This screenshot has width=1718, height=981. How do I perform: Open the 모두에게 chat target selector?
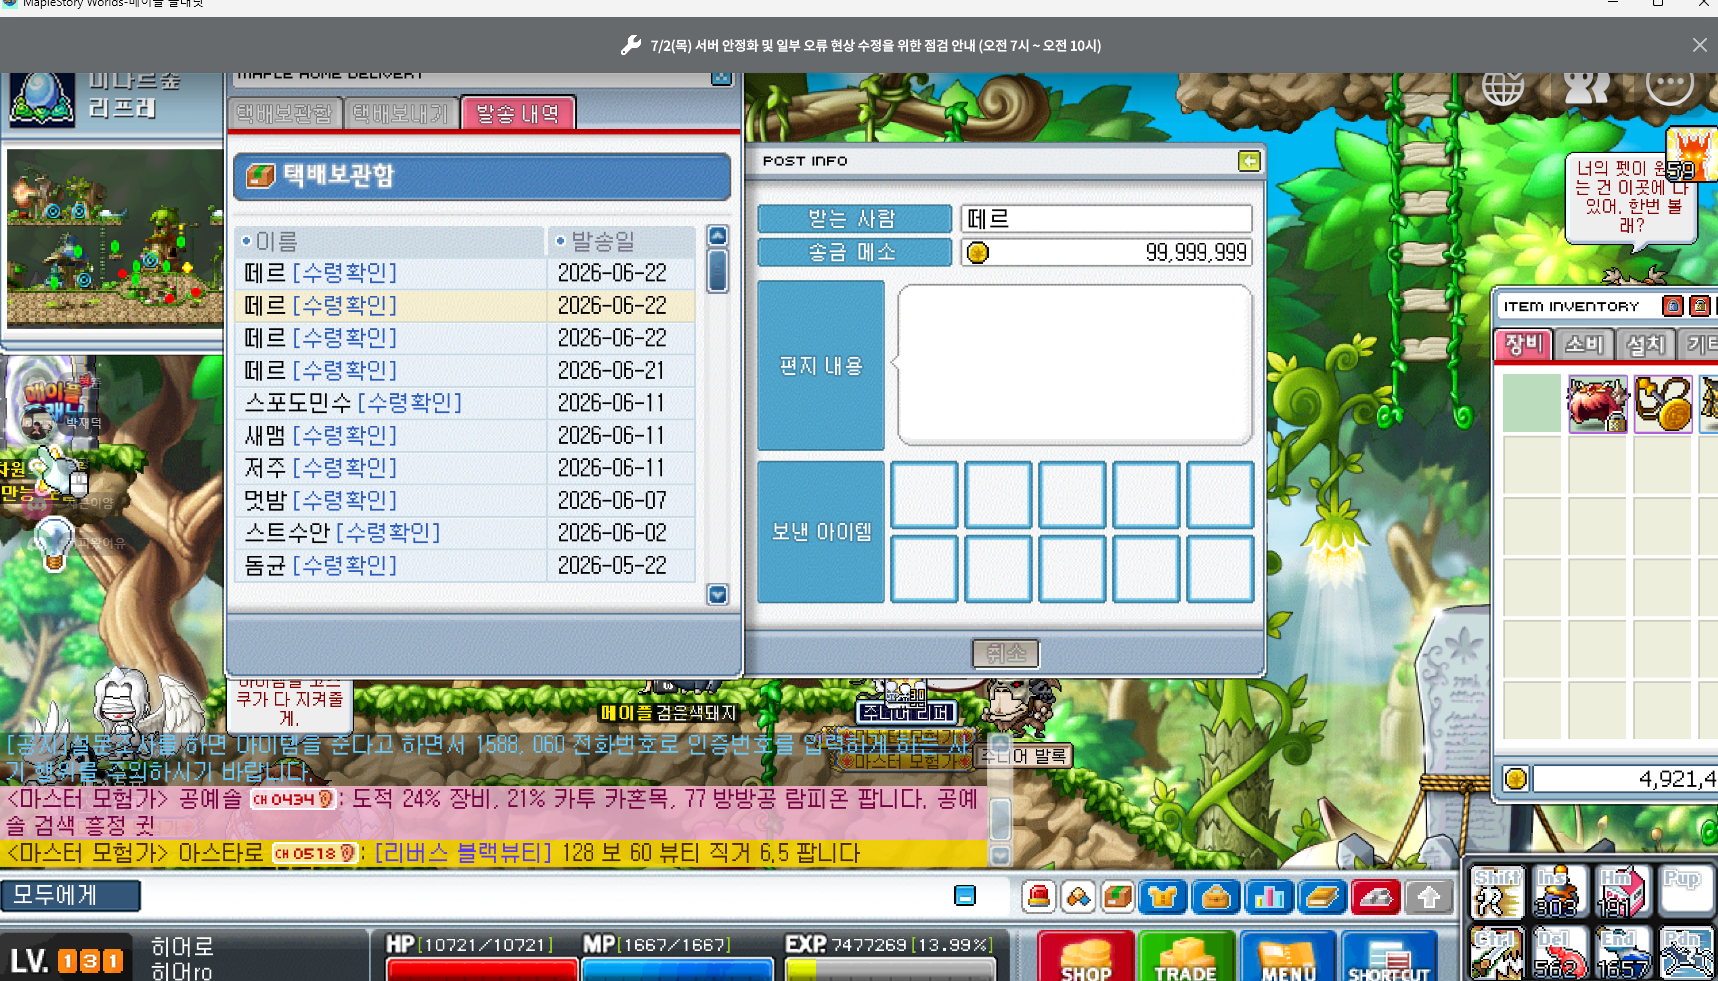(71, 896)
